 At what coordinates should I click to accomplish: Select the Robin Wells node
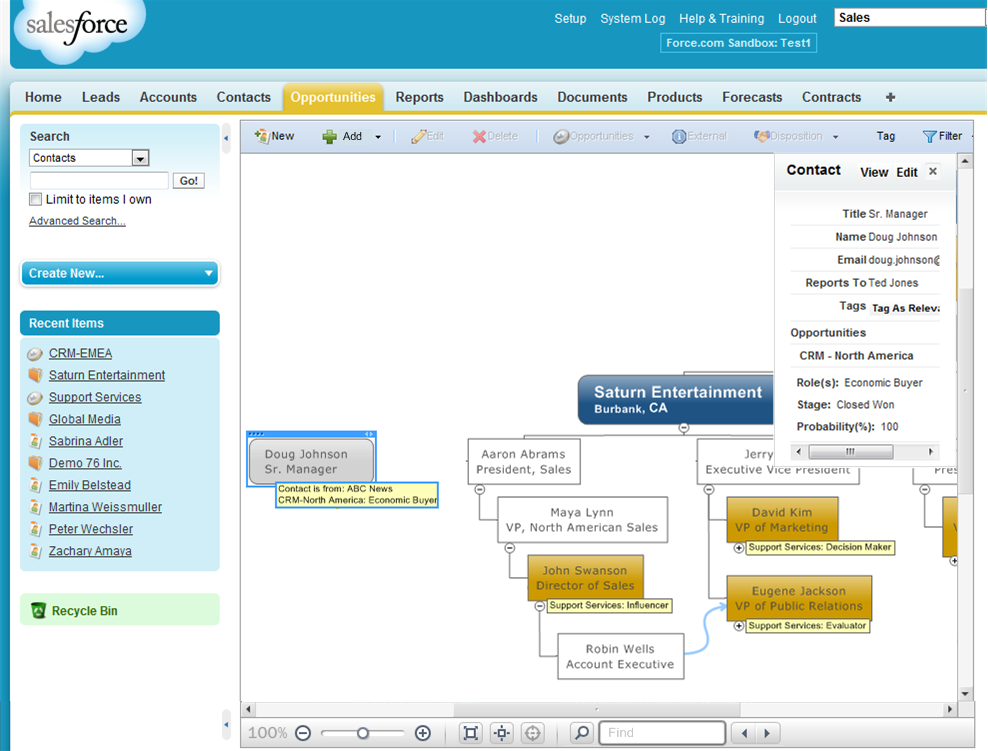pyautogui.click(x=621, y=656)
